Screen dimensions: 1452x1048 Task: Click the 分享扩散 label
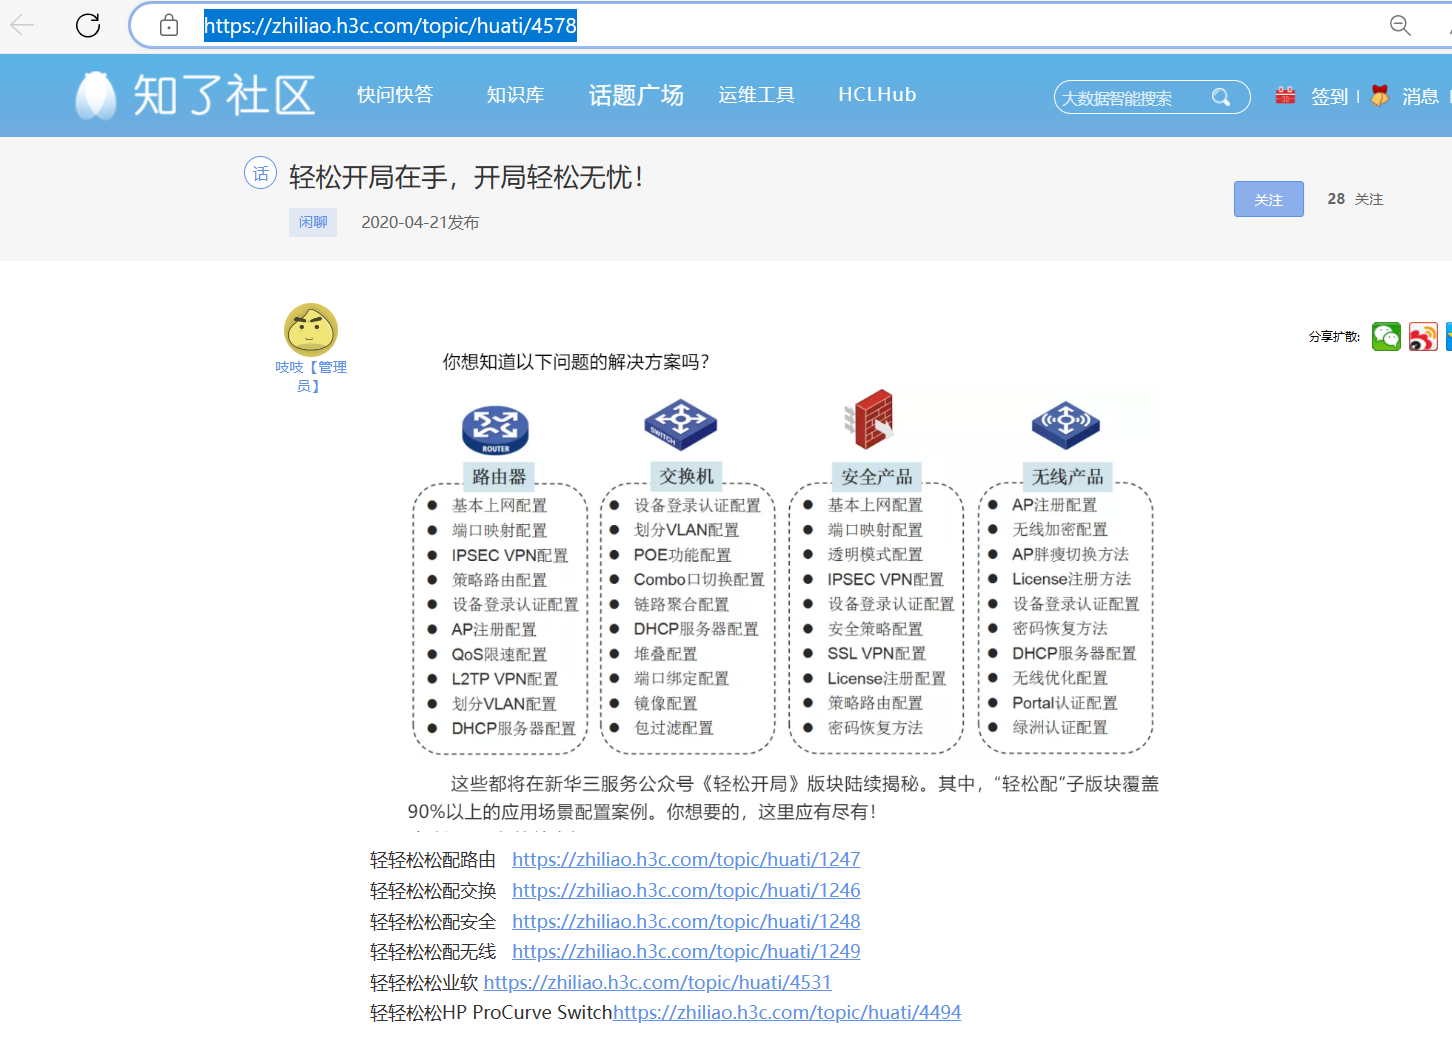1334,337
